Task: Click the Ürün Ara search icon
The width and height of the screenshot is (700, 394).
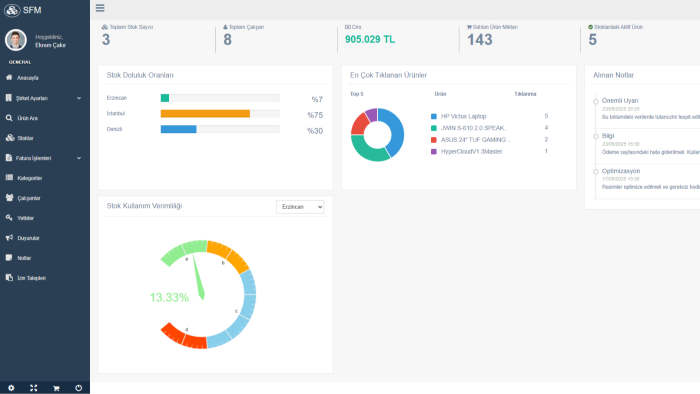Action: coord(9,118)
